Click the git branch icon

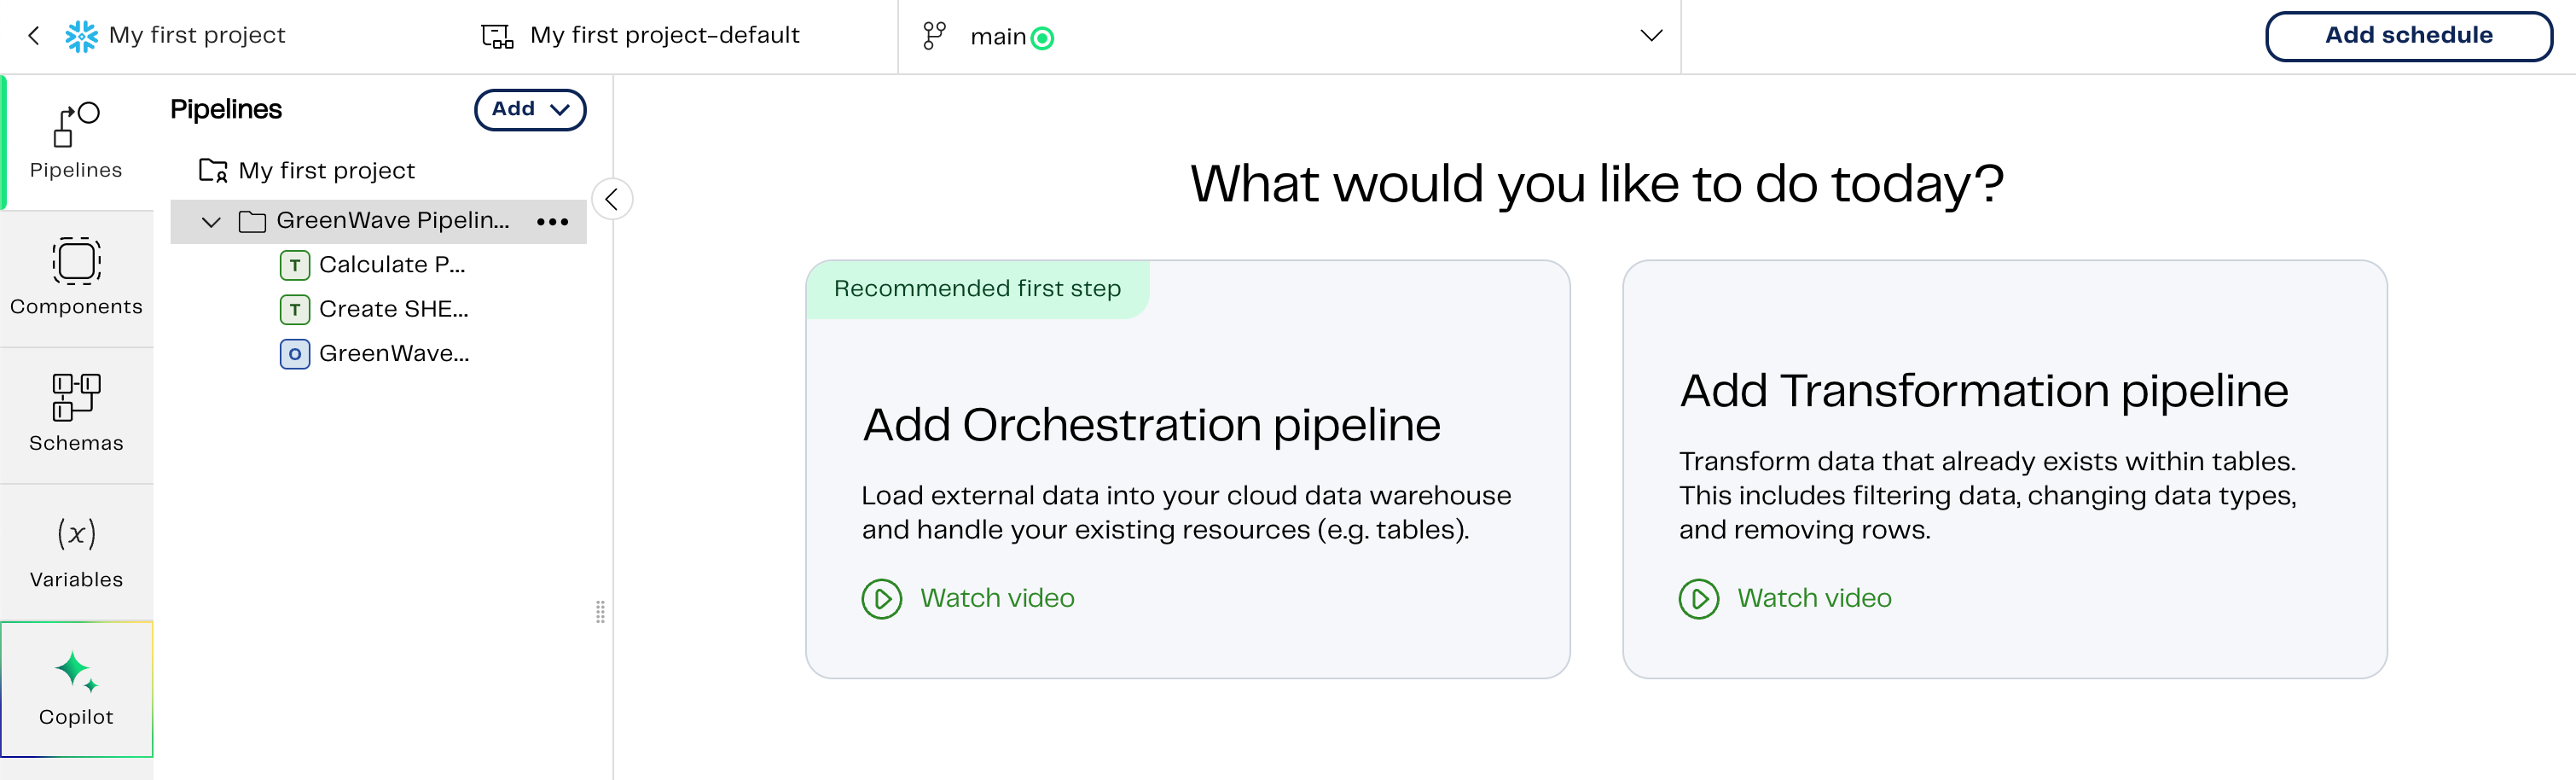(x=934, y=36)
